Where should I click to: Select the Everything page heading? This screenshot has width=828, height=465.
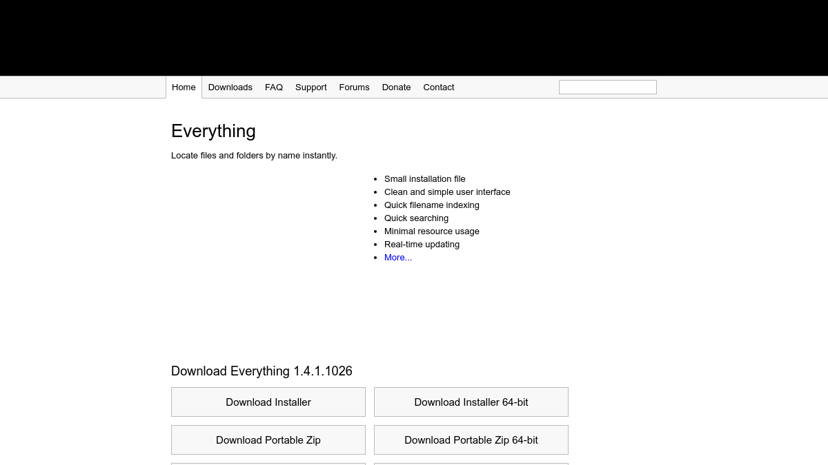tap(213, 131)
